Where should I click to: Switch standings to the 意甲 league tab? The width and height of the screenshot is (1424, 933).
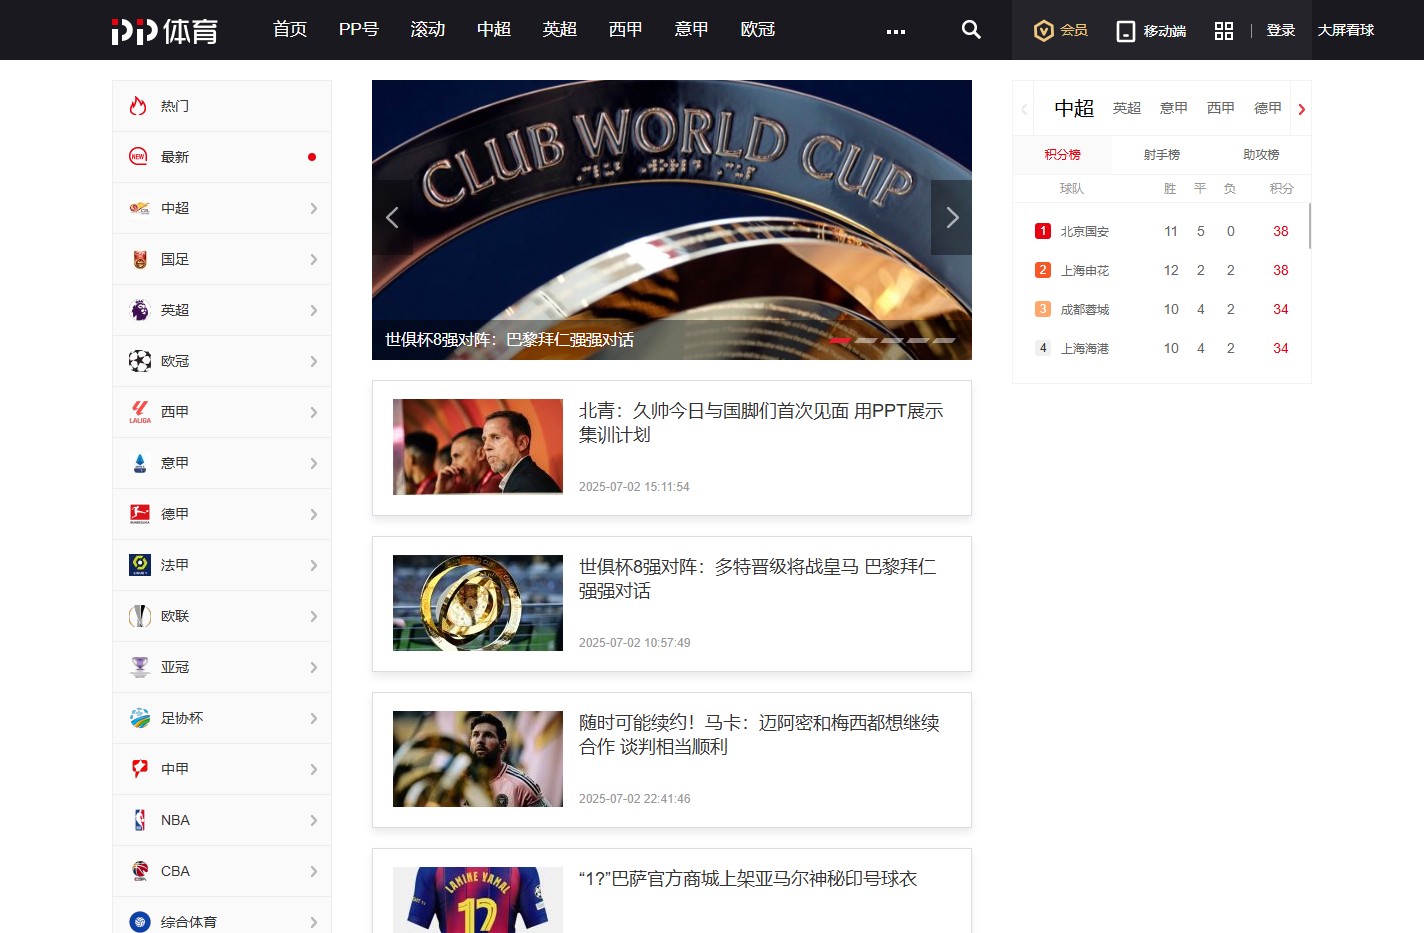[x=1174, y=108]
